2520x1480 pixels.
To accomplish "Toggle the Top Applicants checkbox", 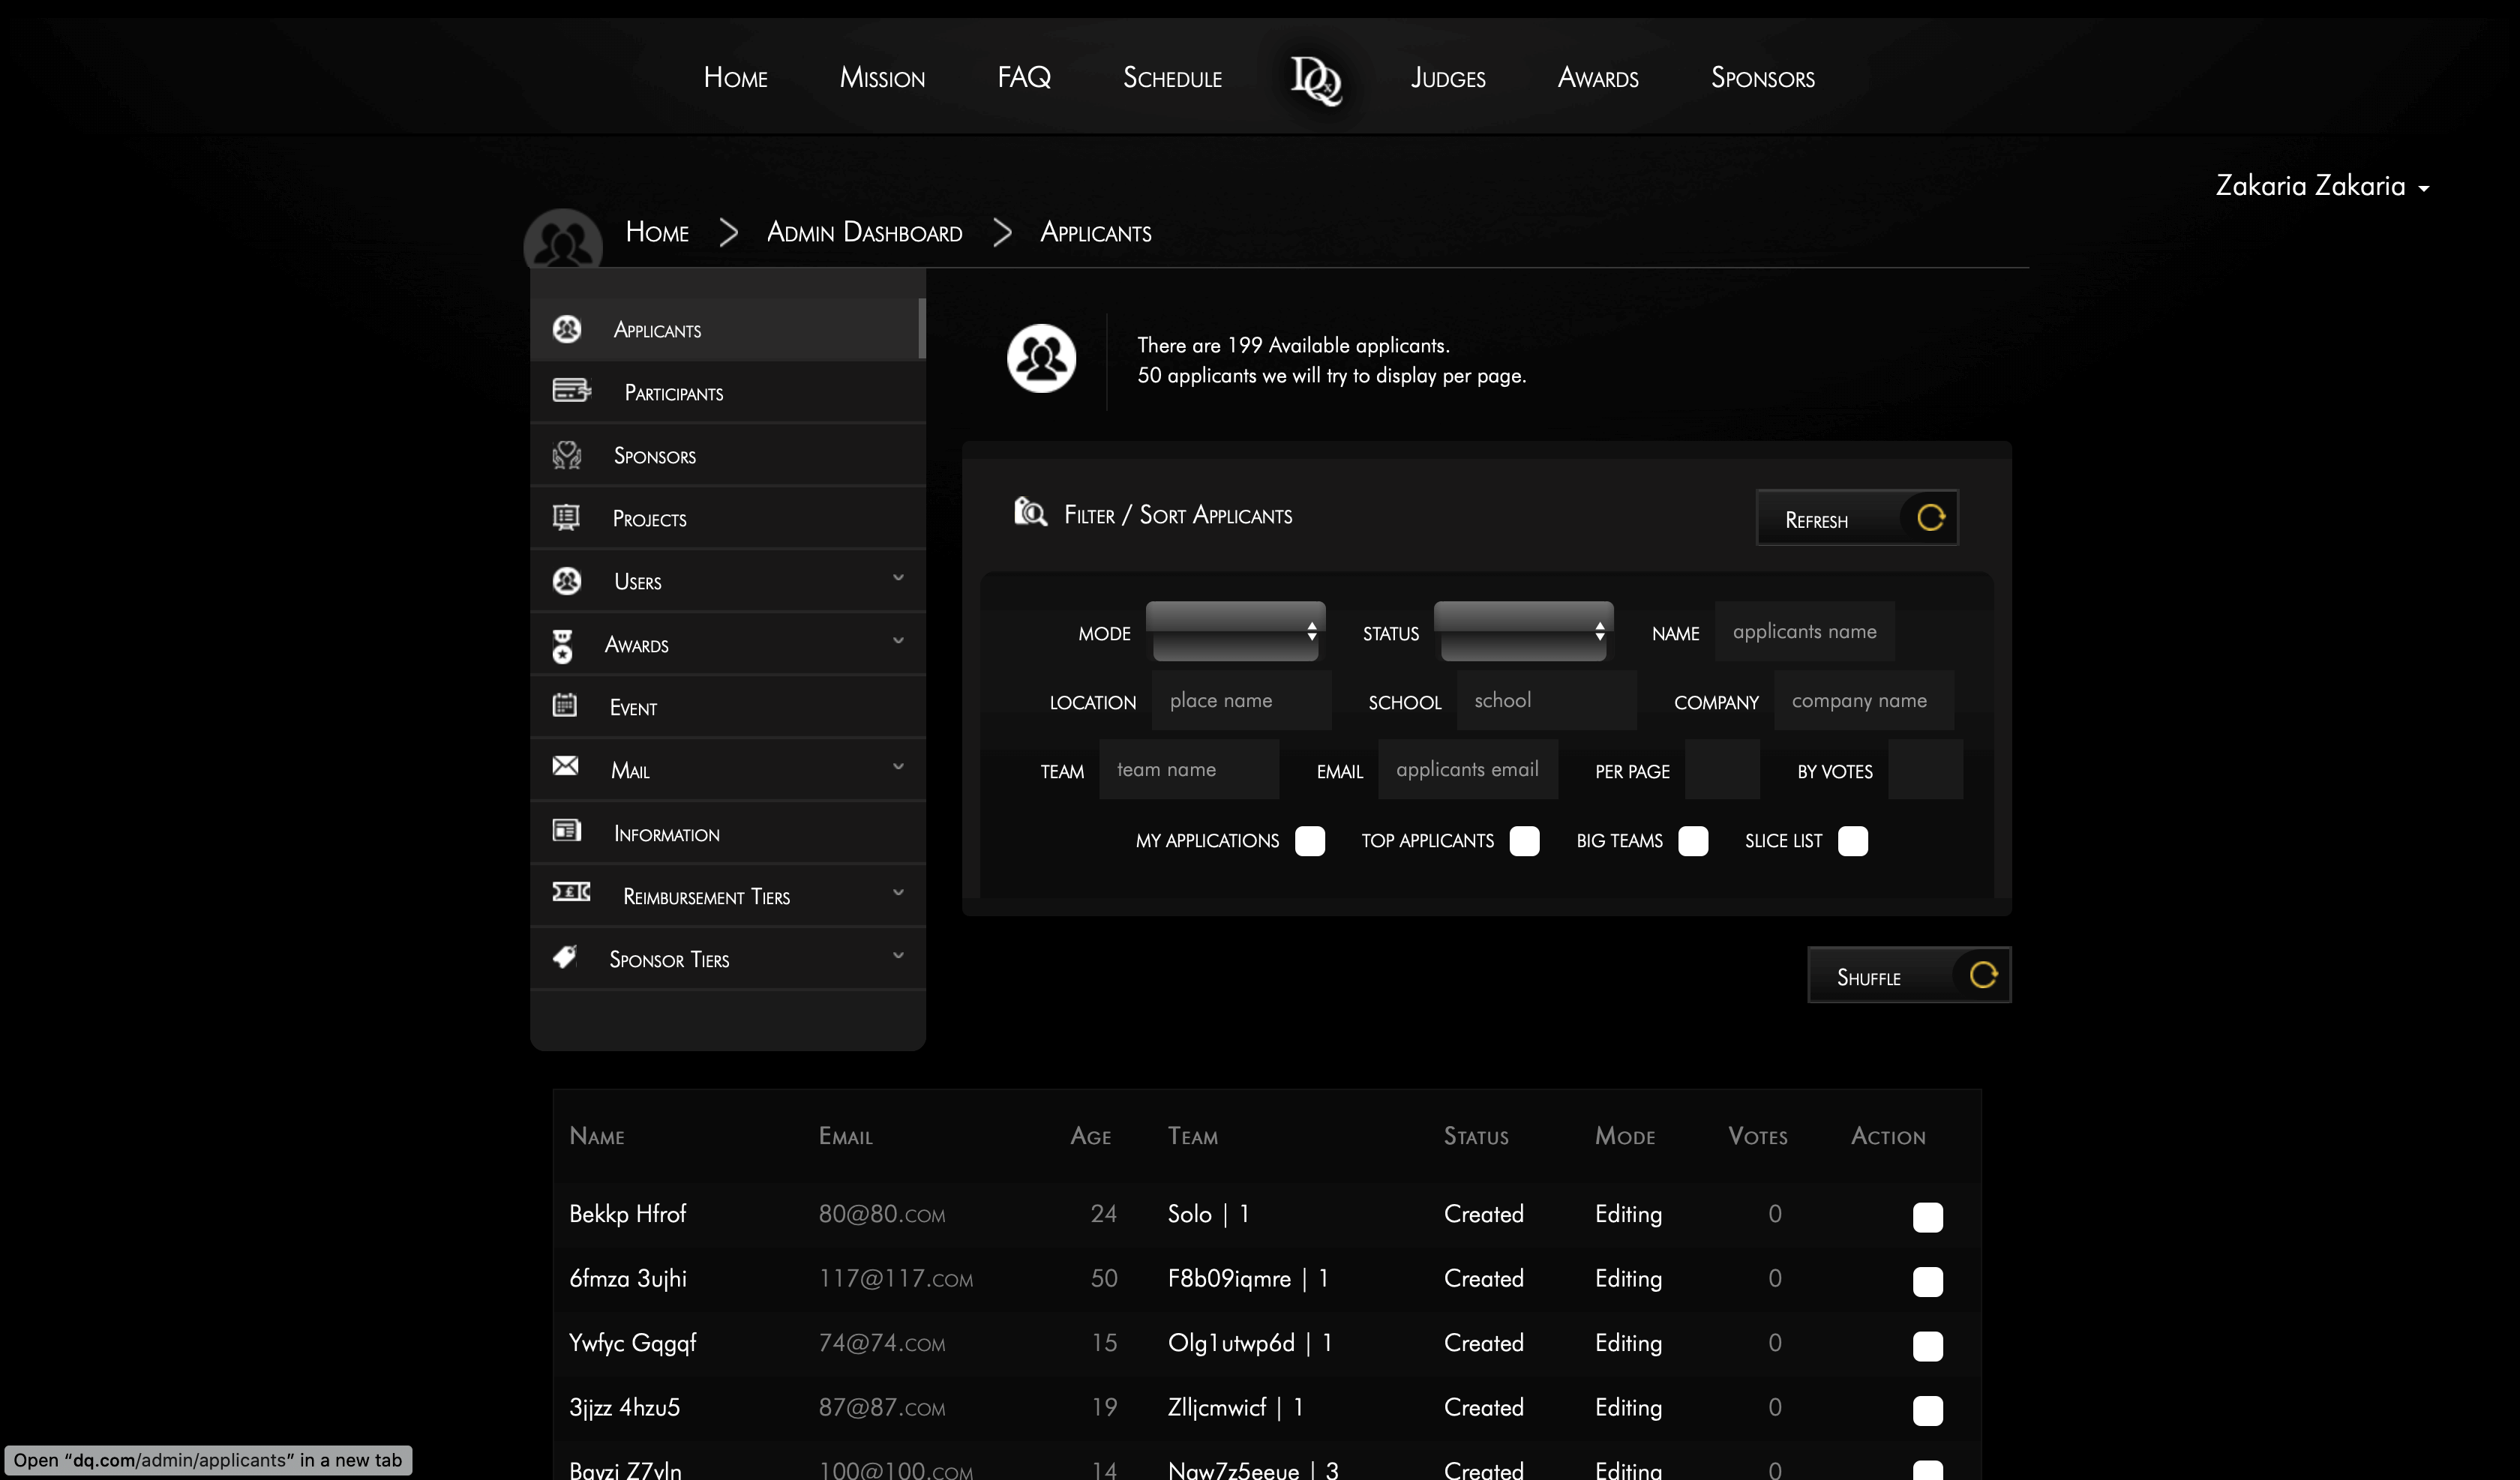I will coord(1524,841).
